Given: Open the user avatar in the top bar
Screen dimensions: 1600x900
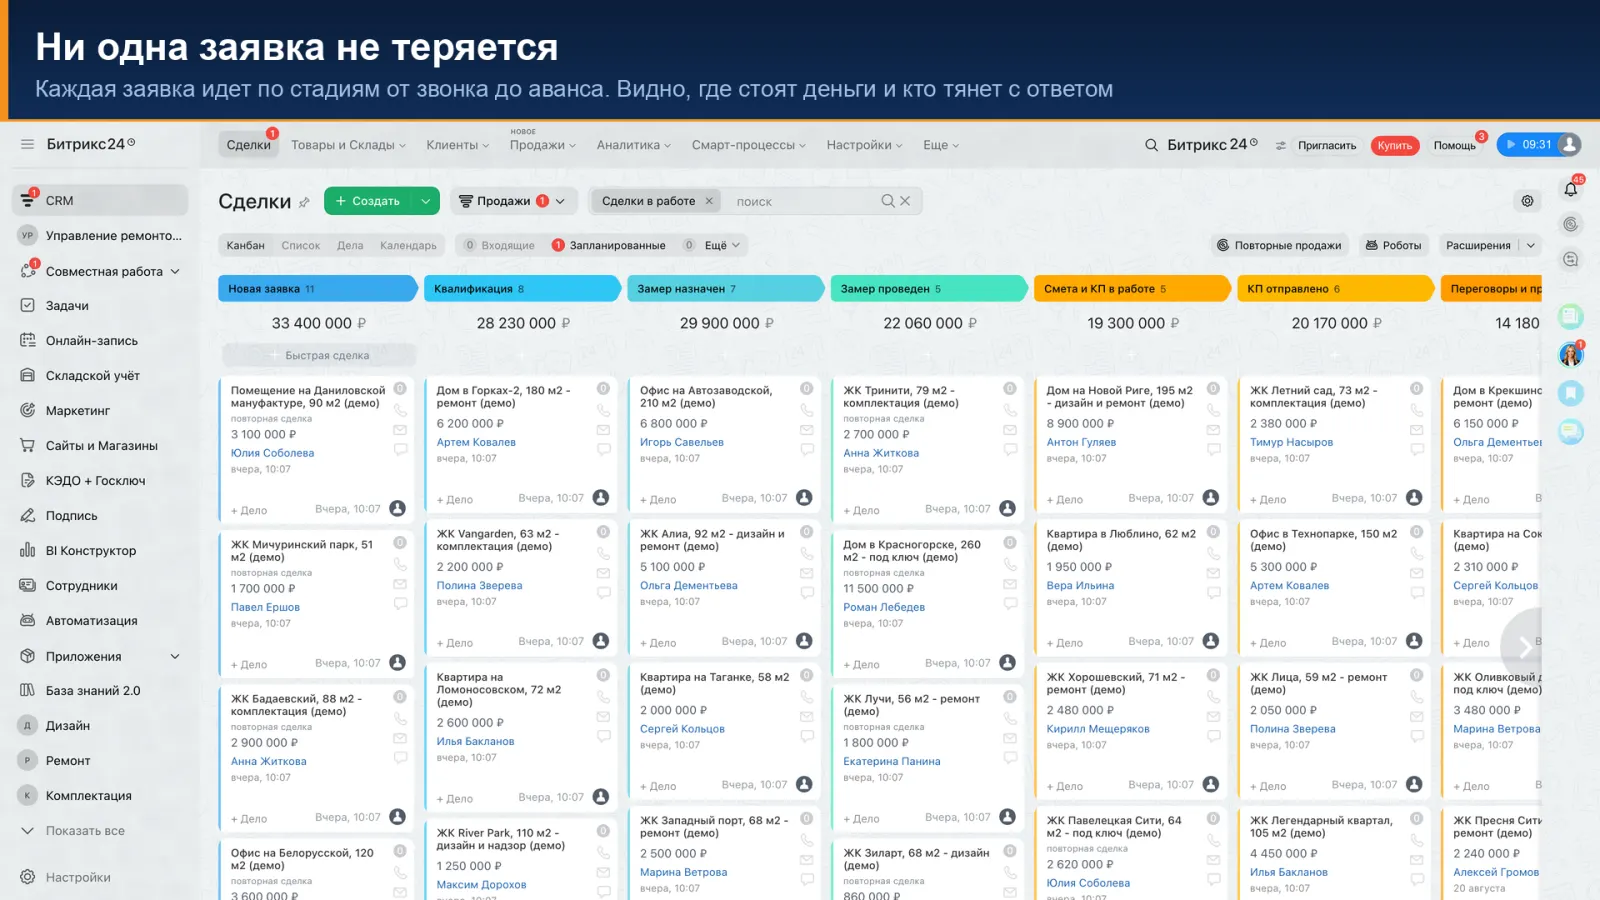Looking at the screenshot, I should [x=1570, y=145].
